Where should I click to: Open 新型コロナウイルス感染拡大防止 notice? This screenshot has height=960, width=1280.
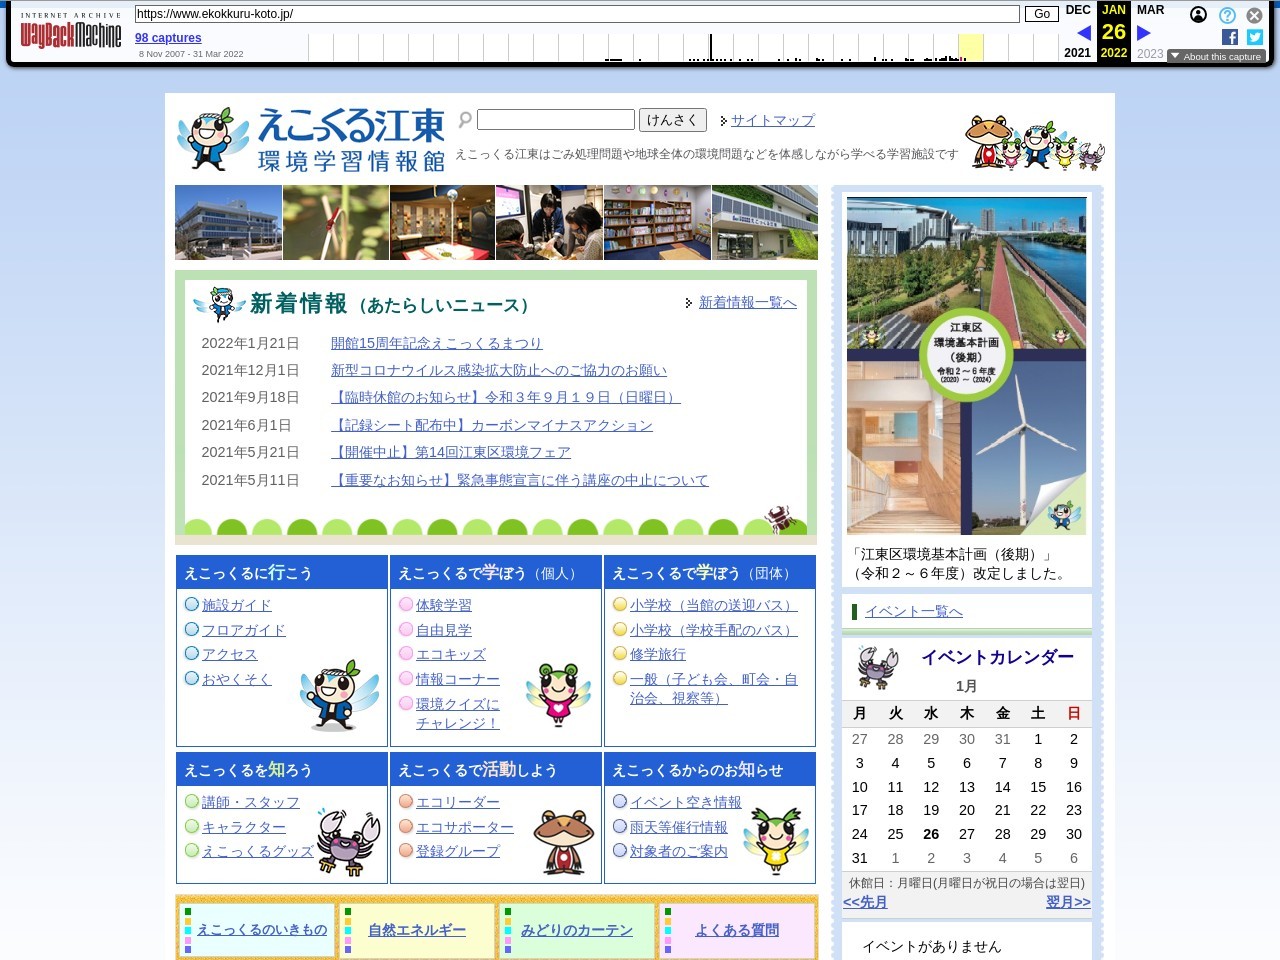tap(499, 370)
